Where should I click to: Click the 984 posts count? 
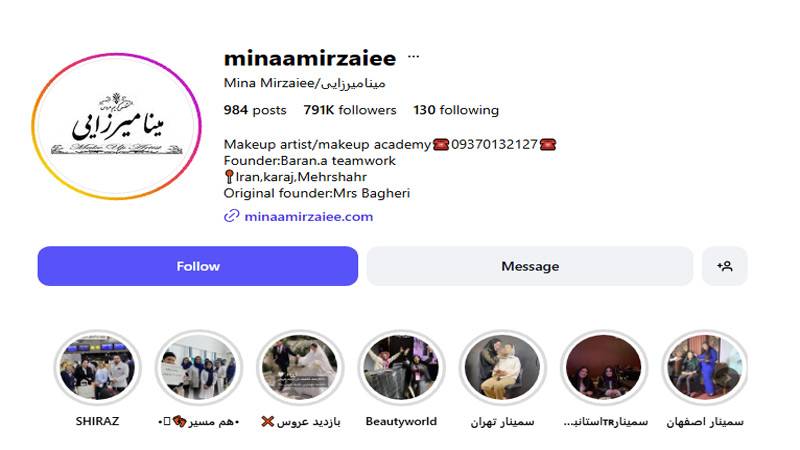pos(255,110)
